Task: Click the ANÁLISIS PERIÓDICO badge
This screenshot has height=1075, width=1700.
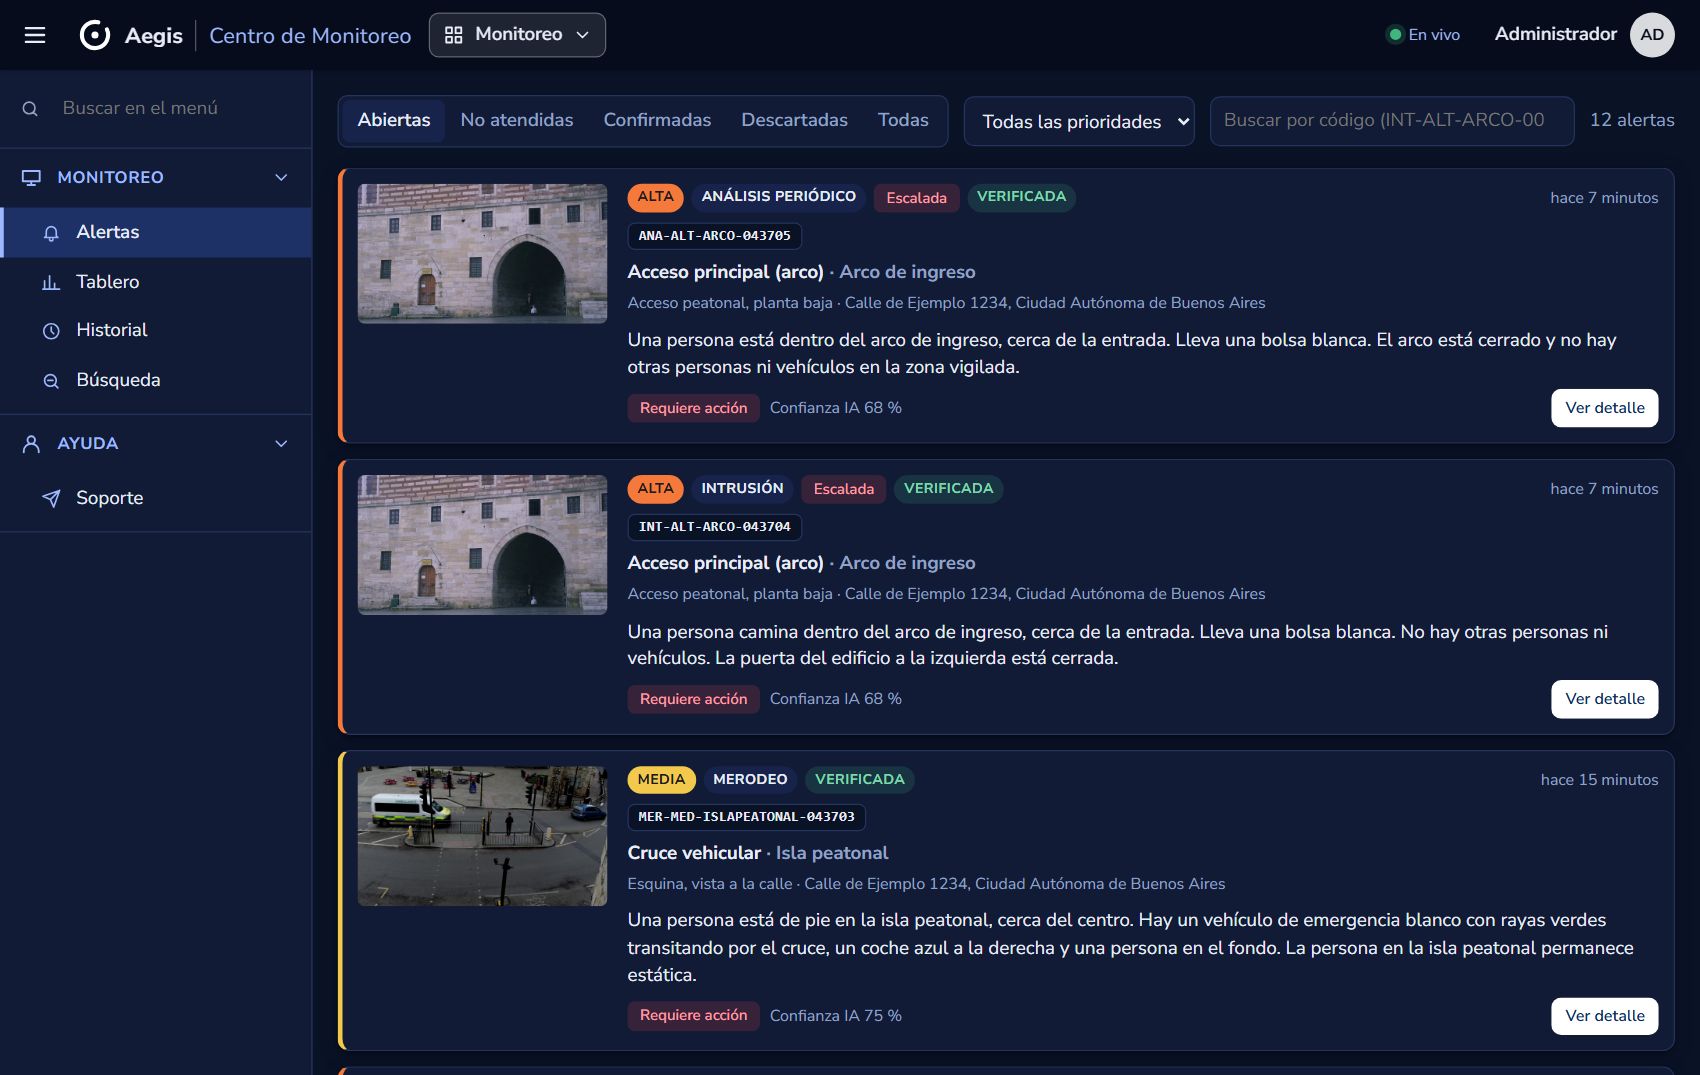Action: [x=778, y=197]
